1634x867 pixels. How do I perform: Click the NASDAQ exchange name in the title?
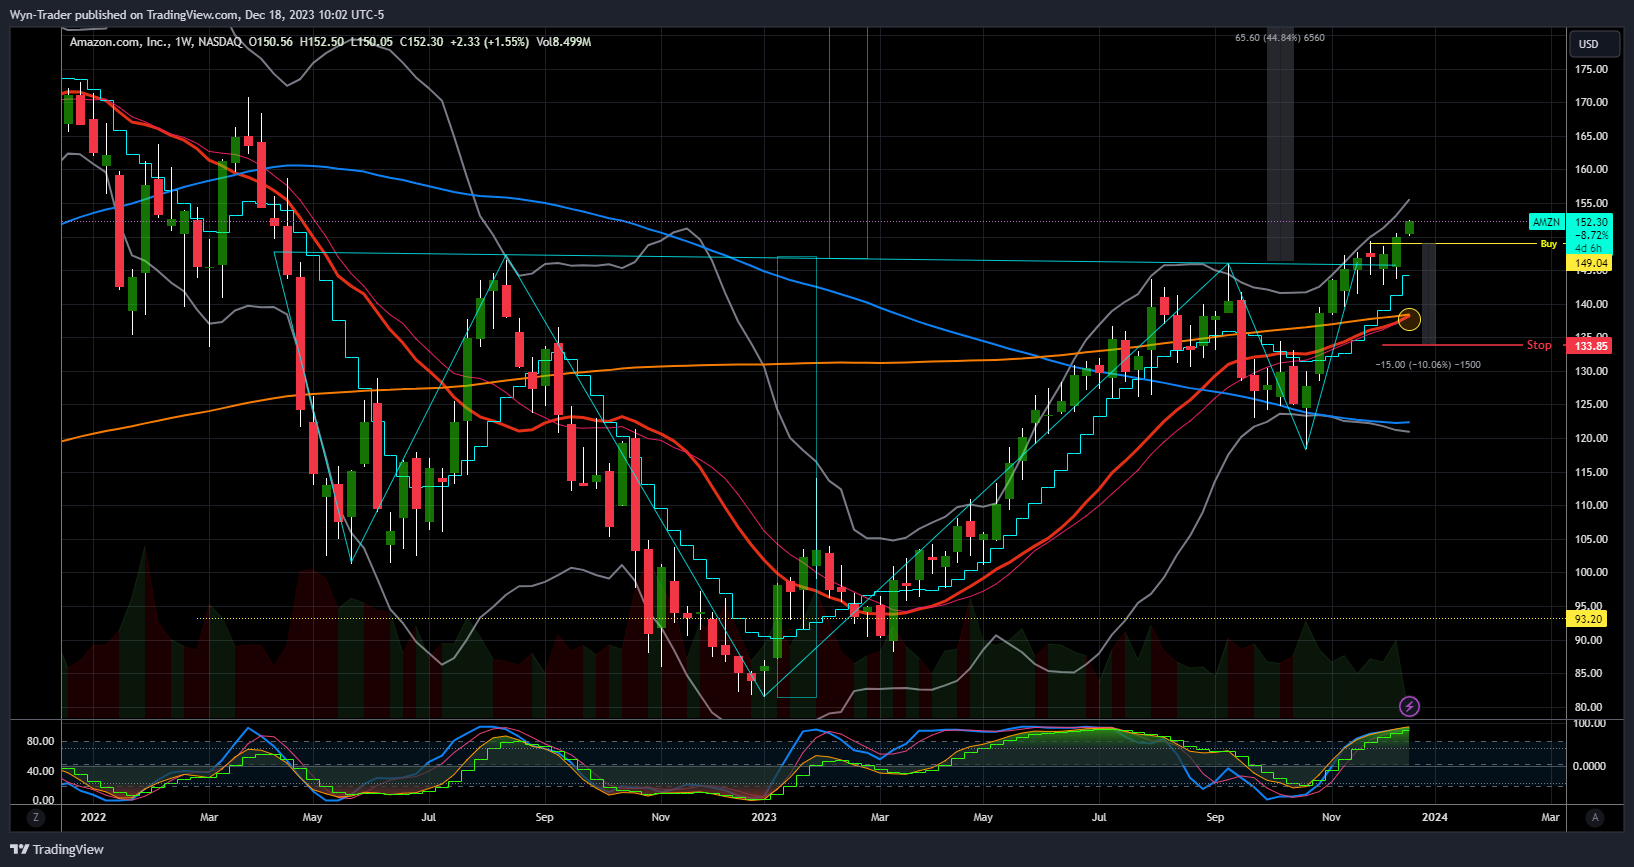click(220, 42)
